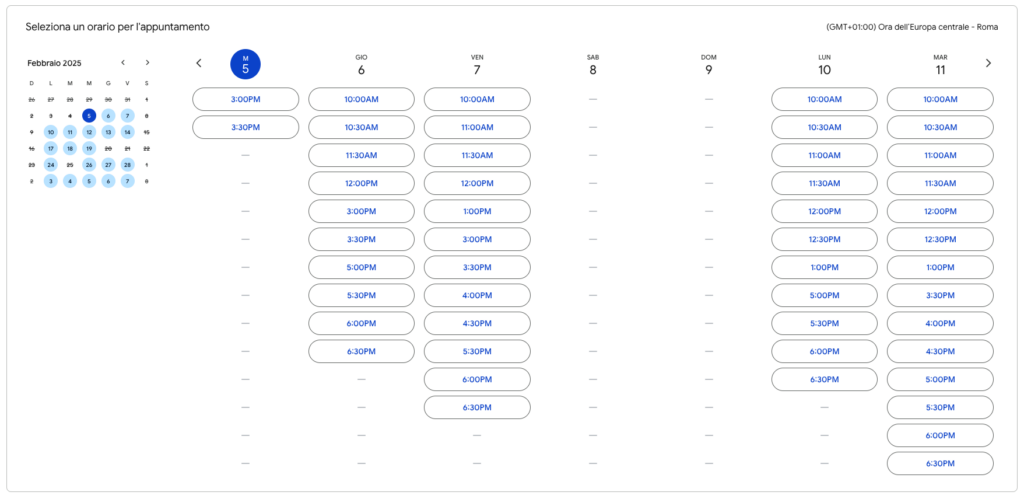
Task: Book the 3:00PM slot on Wednesday 5
Action: pyautogui.click(x=246, y=99)
